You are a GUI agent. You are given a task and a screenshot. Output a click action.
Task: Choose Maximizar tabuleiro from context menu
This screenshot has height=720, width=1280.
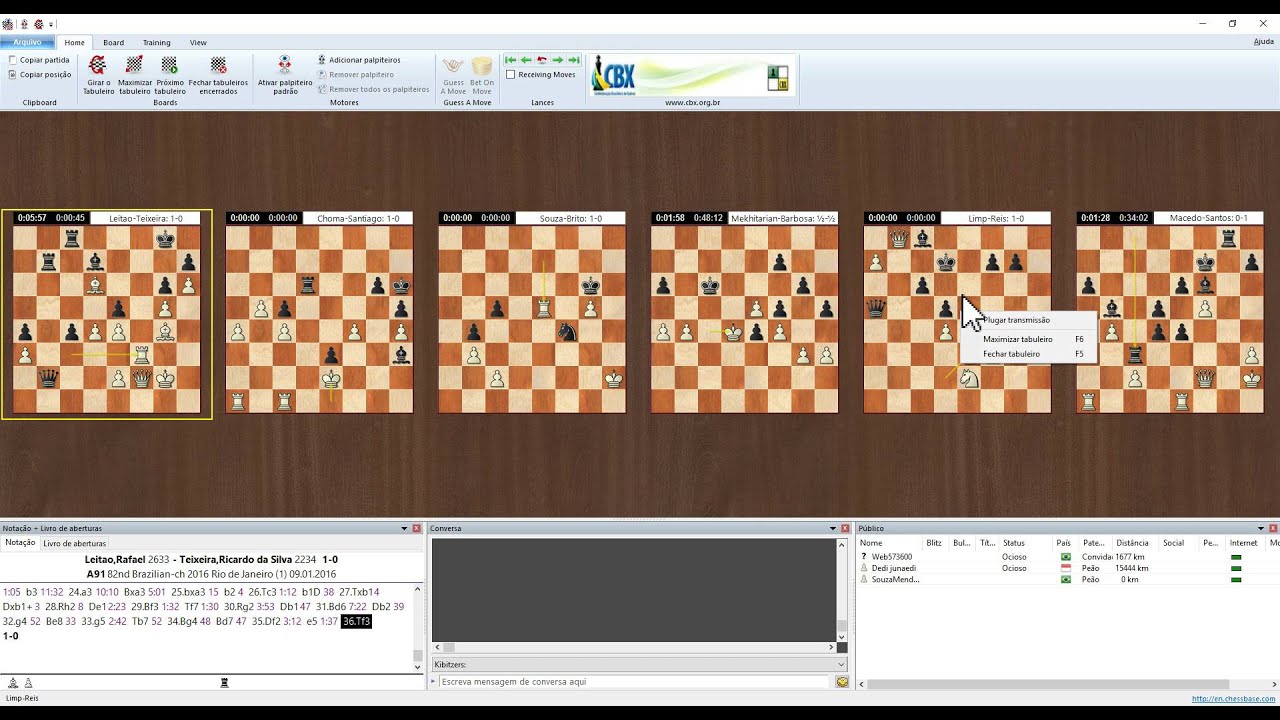coord(1028,339)
